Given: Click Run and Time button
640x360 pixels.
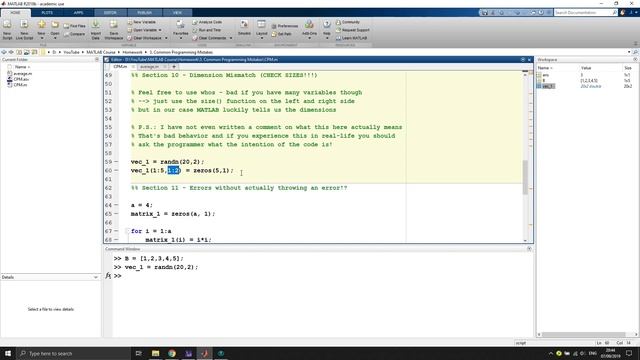Looking at the screenshot, I should tap(207, 30).
